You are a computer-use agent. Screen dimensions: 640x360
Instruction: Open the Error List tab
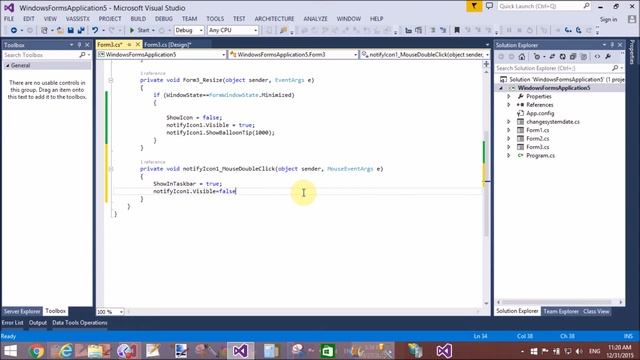12,323
